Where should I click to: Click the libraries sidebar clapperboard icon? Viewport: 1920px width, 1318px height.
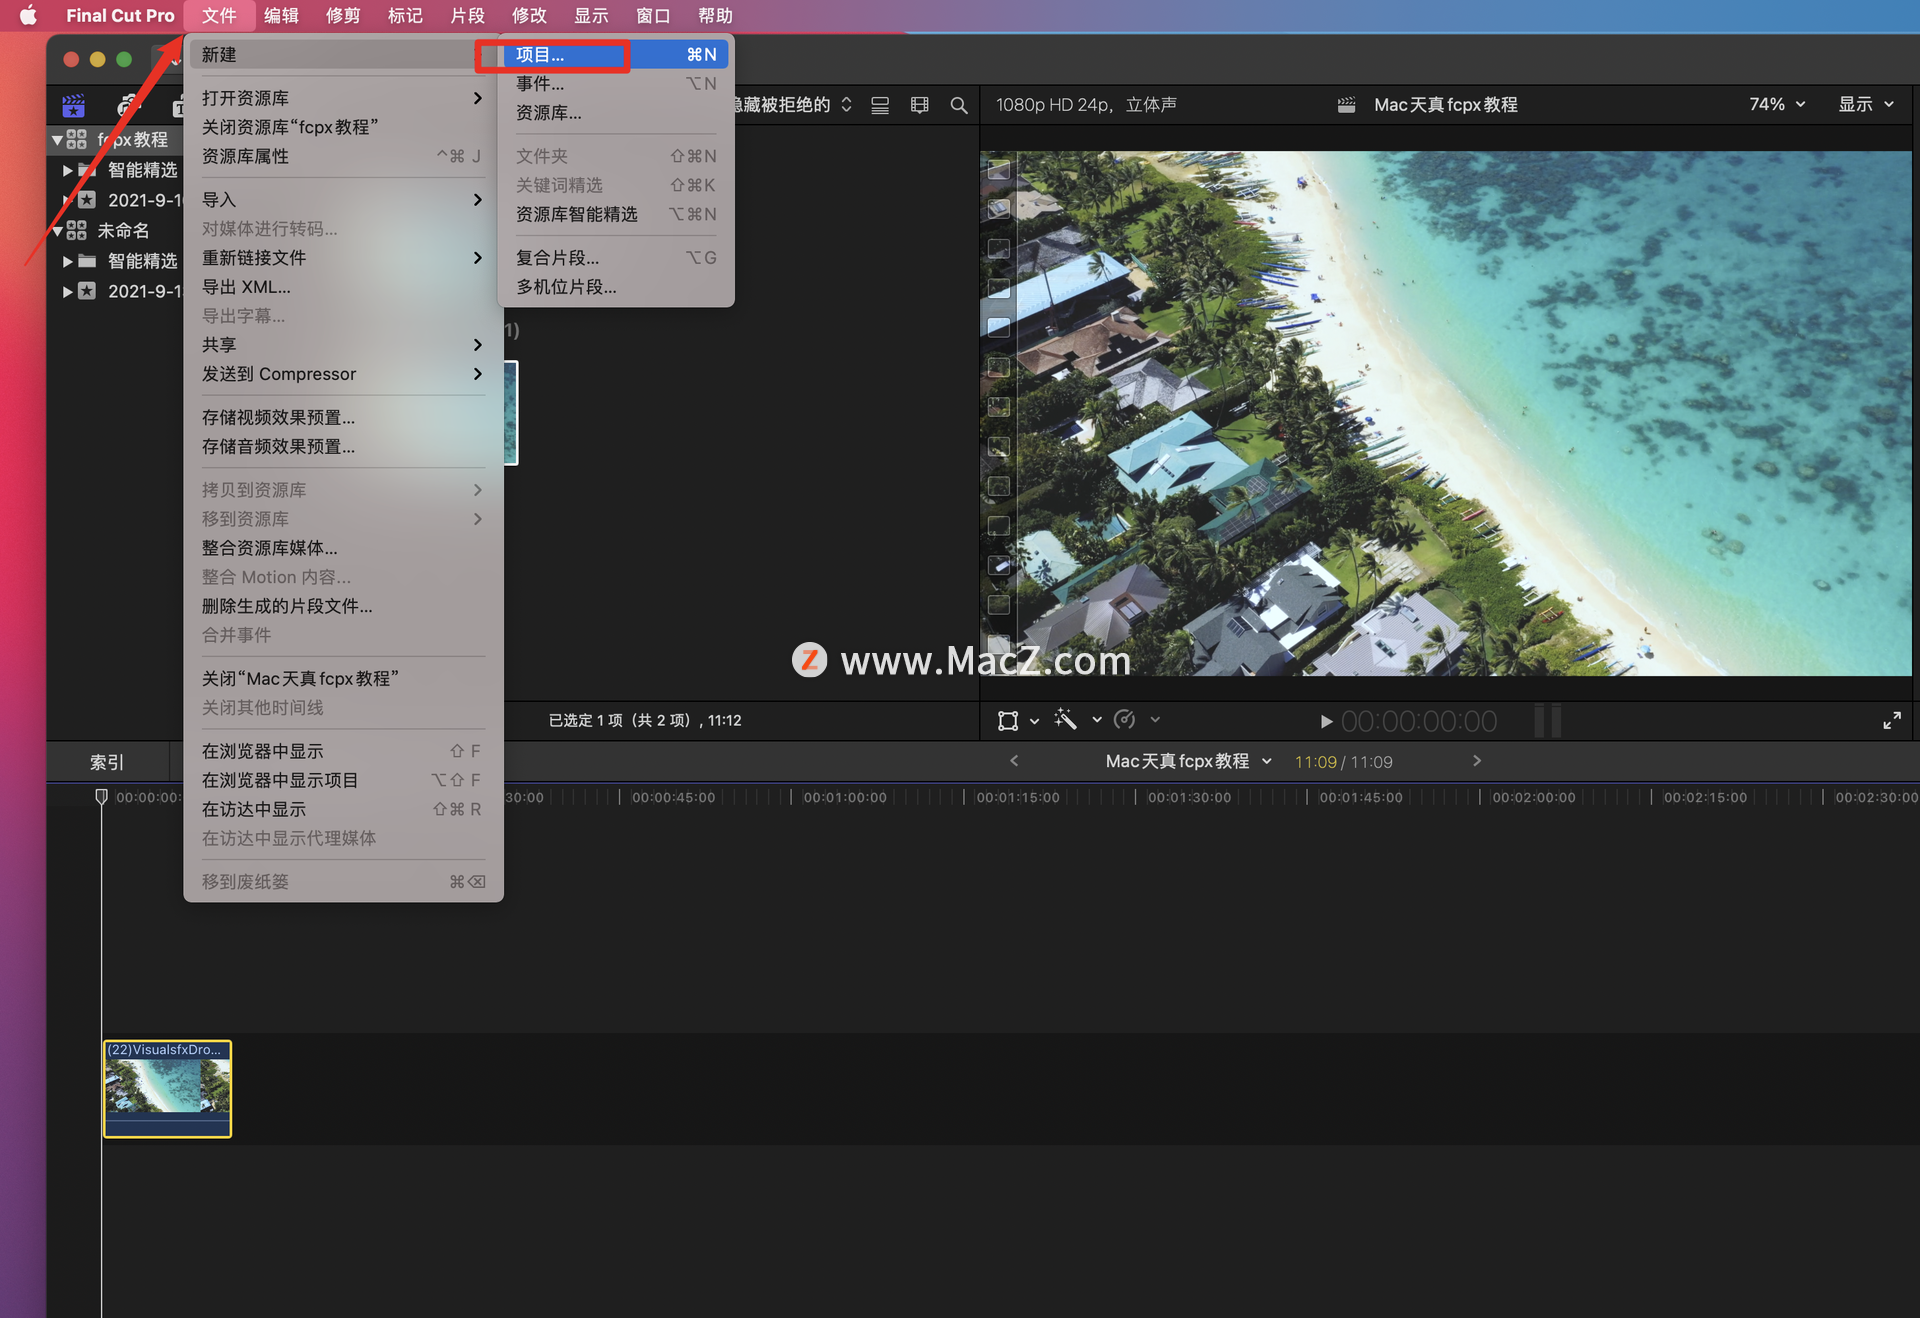click(73, 104)
